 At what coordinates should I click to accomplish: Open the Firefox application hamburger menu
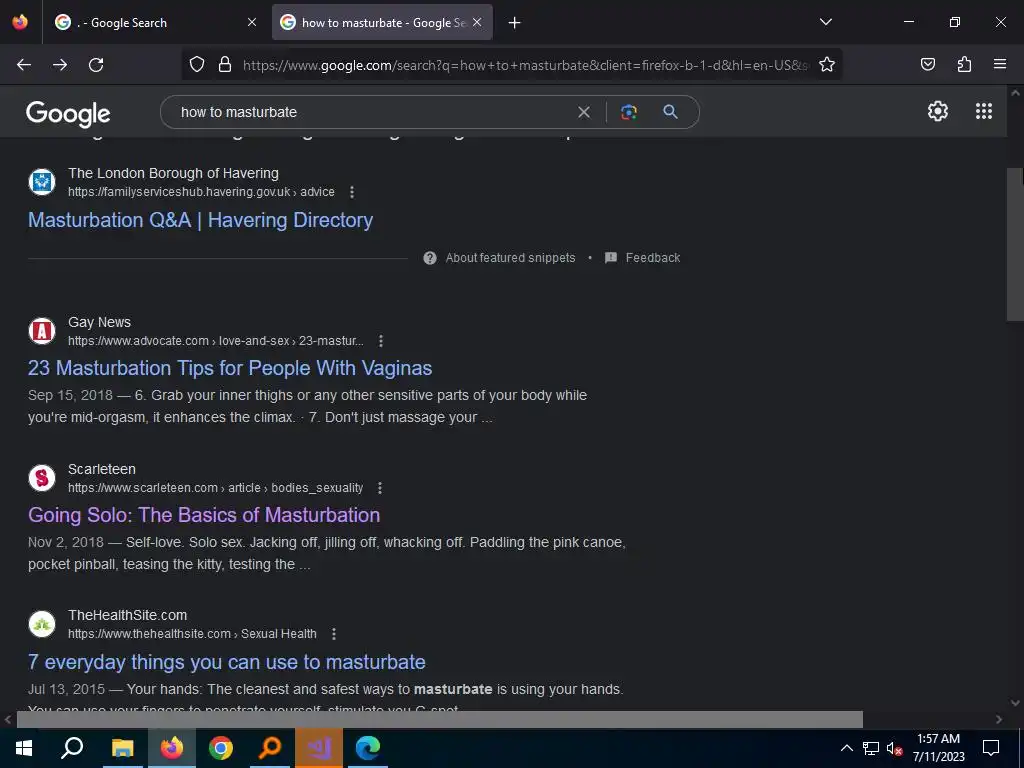1000,64
